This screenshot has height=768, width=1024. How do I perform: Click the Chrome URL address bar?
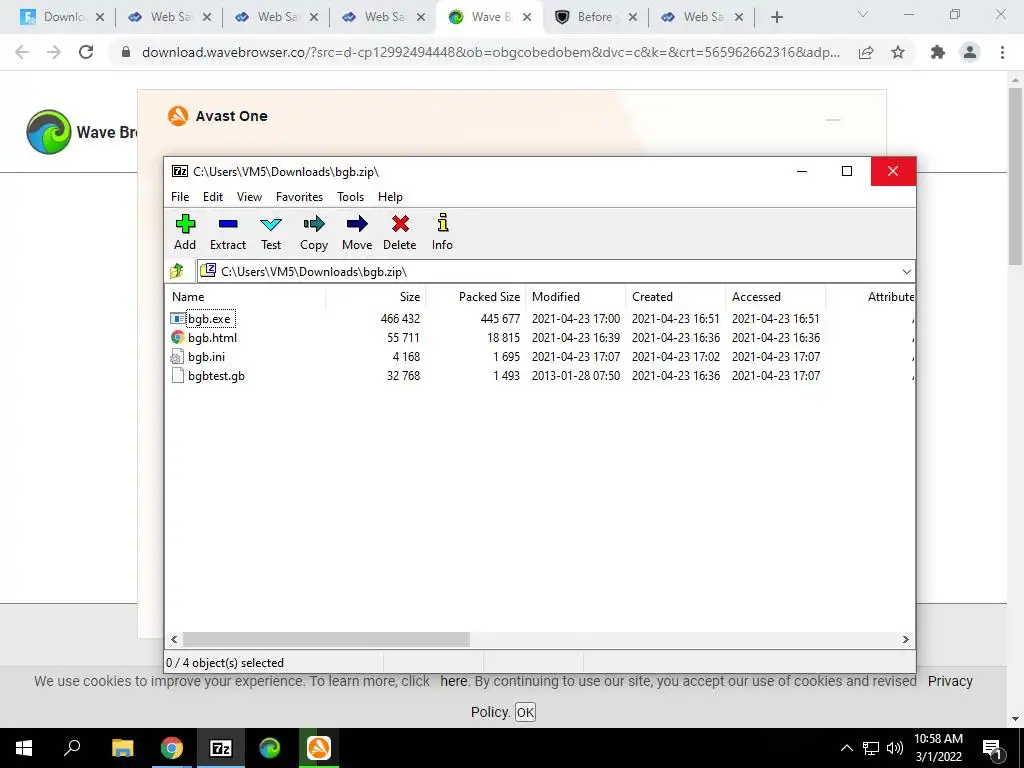tap(490, 52)
